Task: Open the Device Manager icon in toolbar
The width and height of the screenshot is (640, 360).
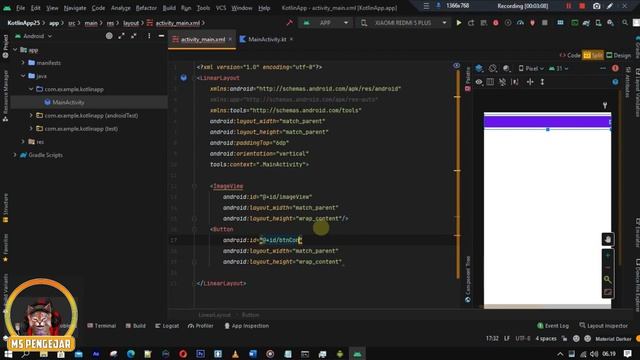Action: coord(598,23)
